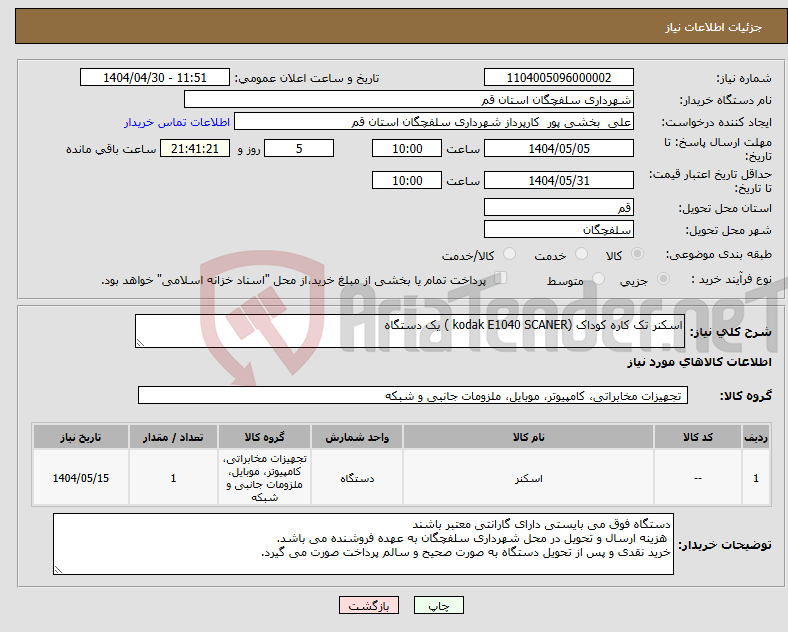Image resolution: width=788 pixels, height=632 pixels.
Task: Click the remaining days field showing 5
Action: (x=299, y=149)
